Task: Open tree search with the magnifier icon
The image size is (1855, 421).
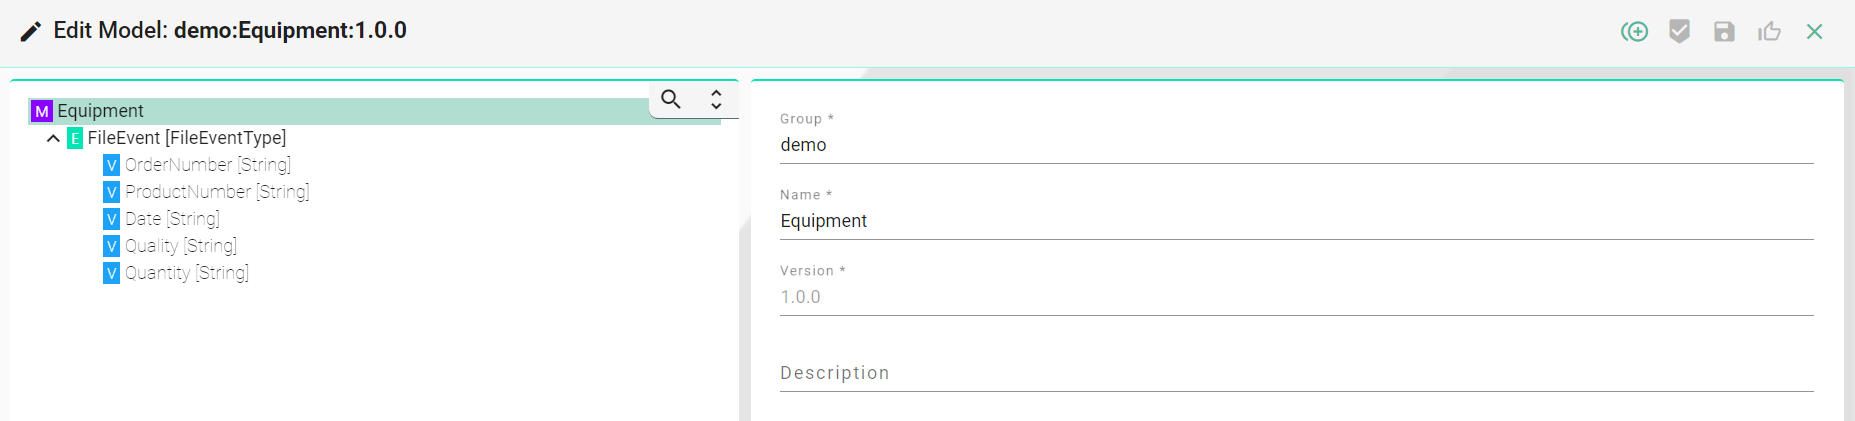Action: pos(671,99)
